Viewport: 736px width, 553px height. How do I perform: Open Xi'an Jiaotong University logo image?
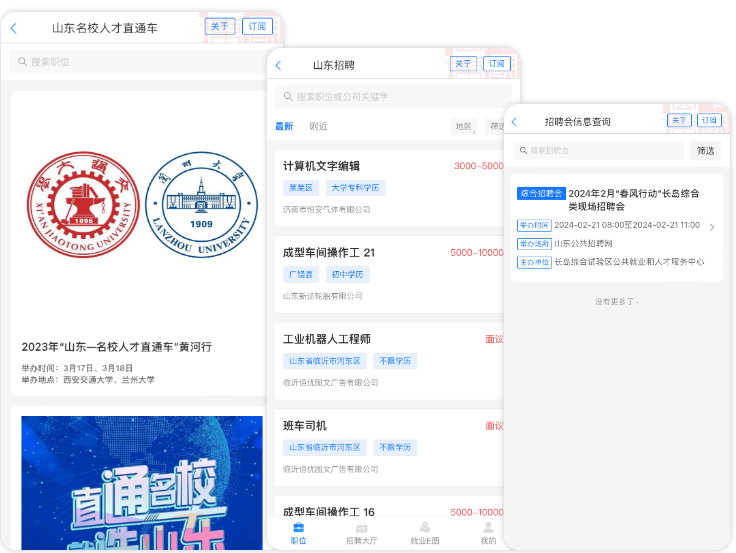83,204
